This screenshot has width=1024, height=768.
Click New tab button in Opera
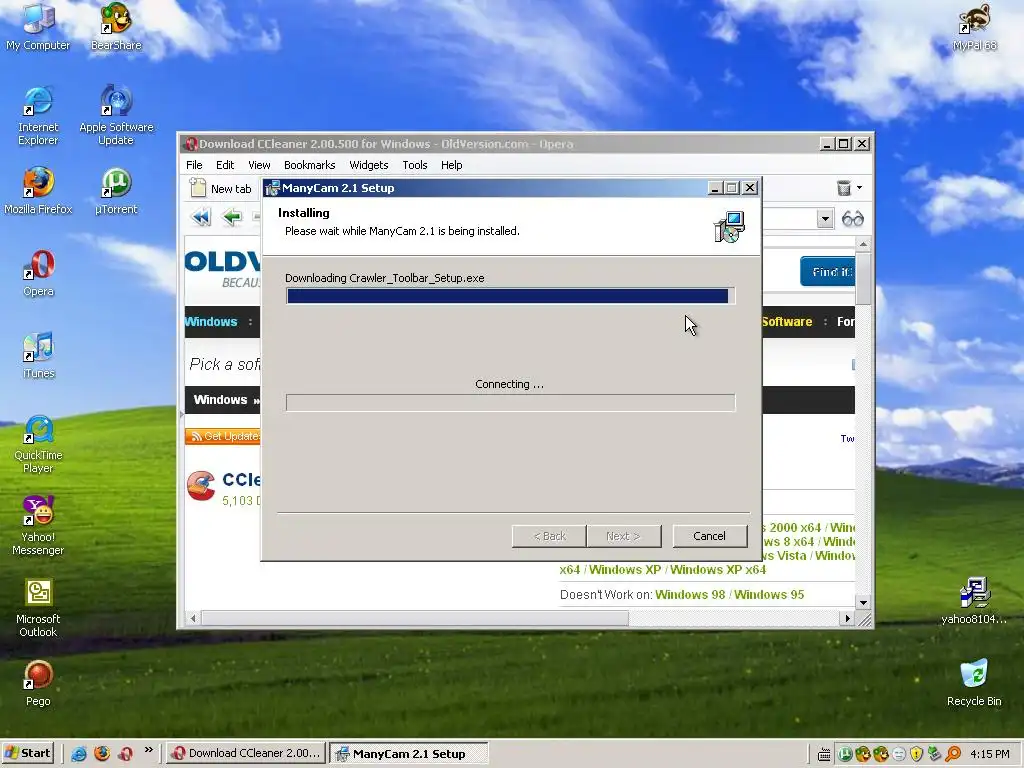(x=221, y=189)
